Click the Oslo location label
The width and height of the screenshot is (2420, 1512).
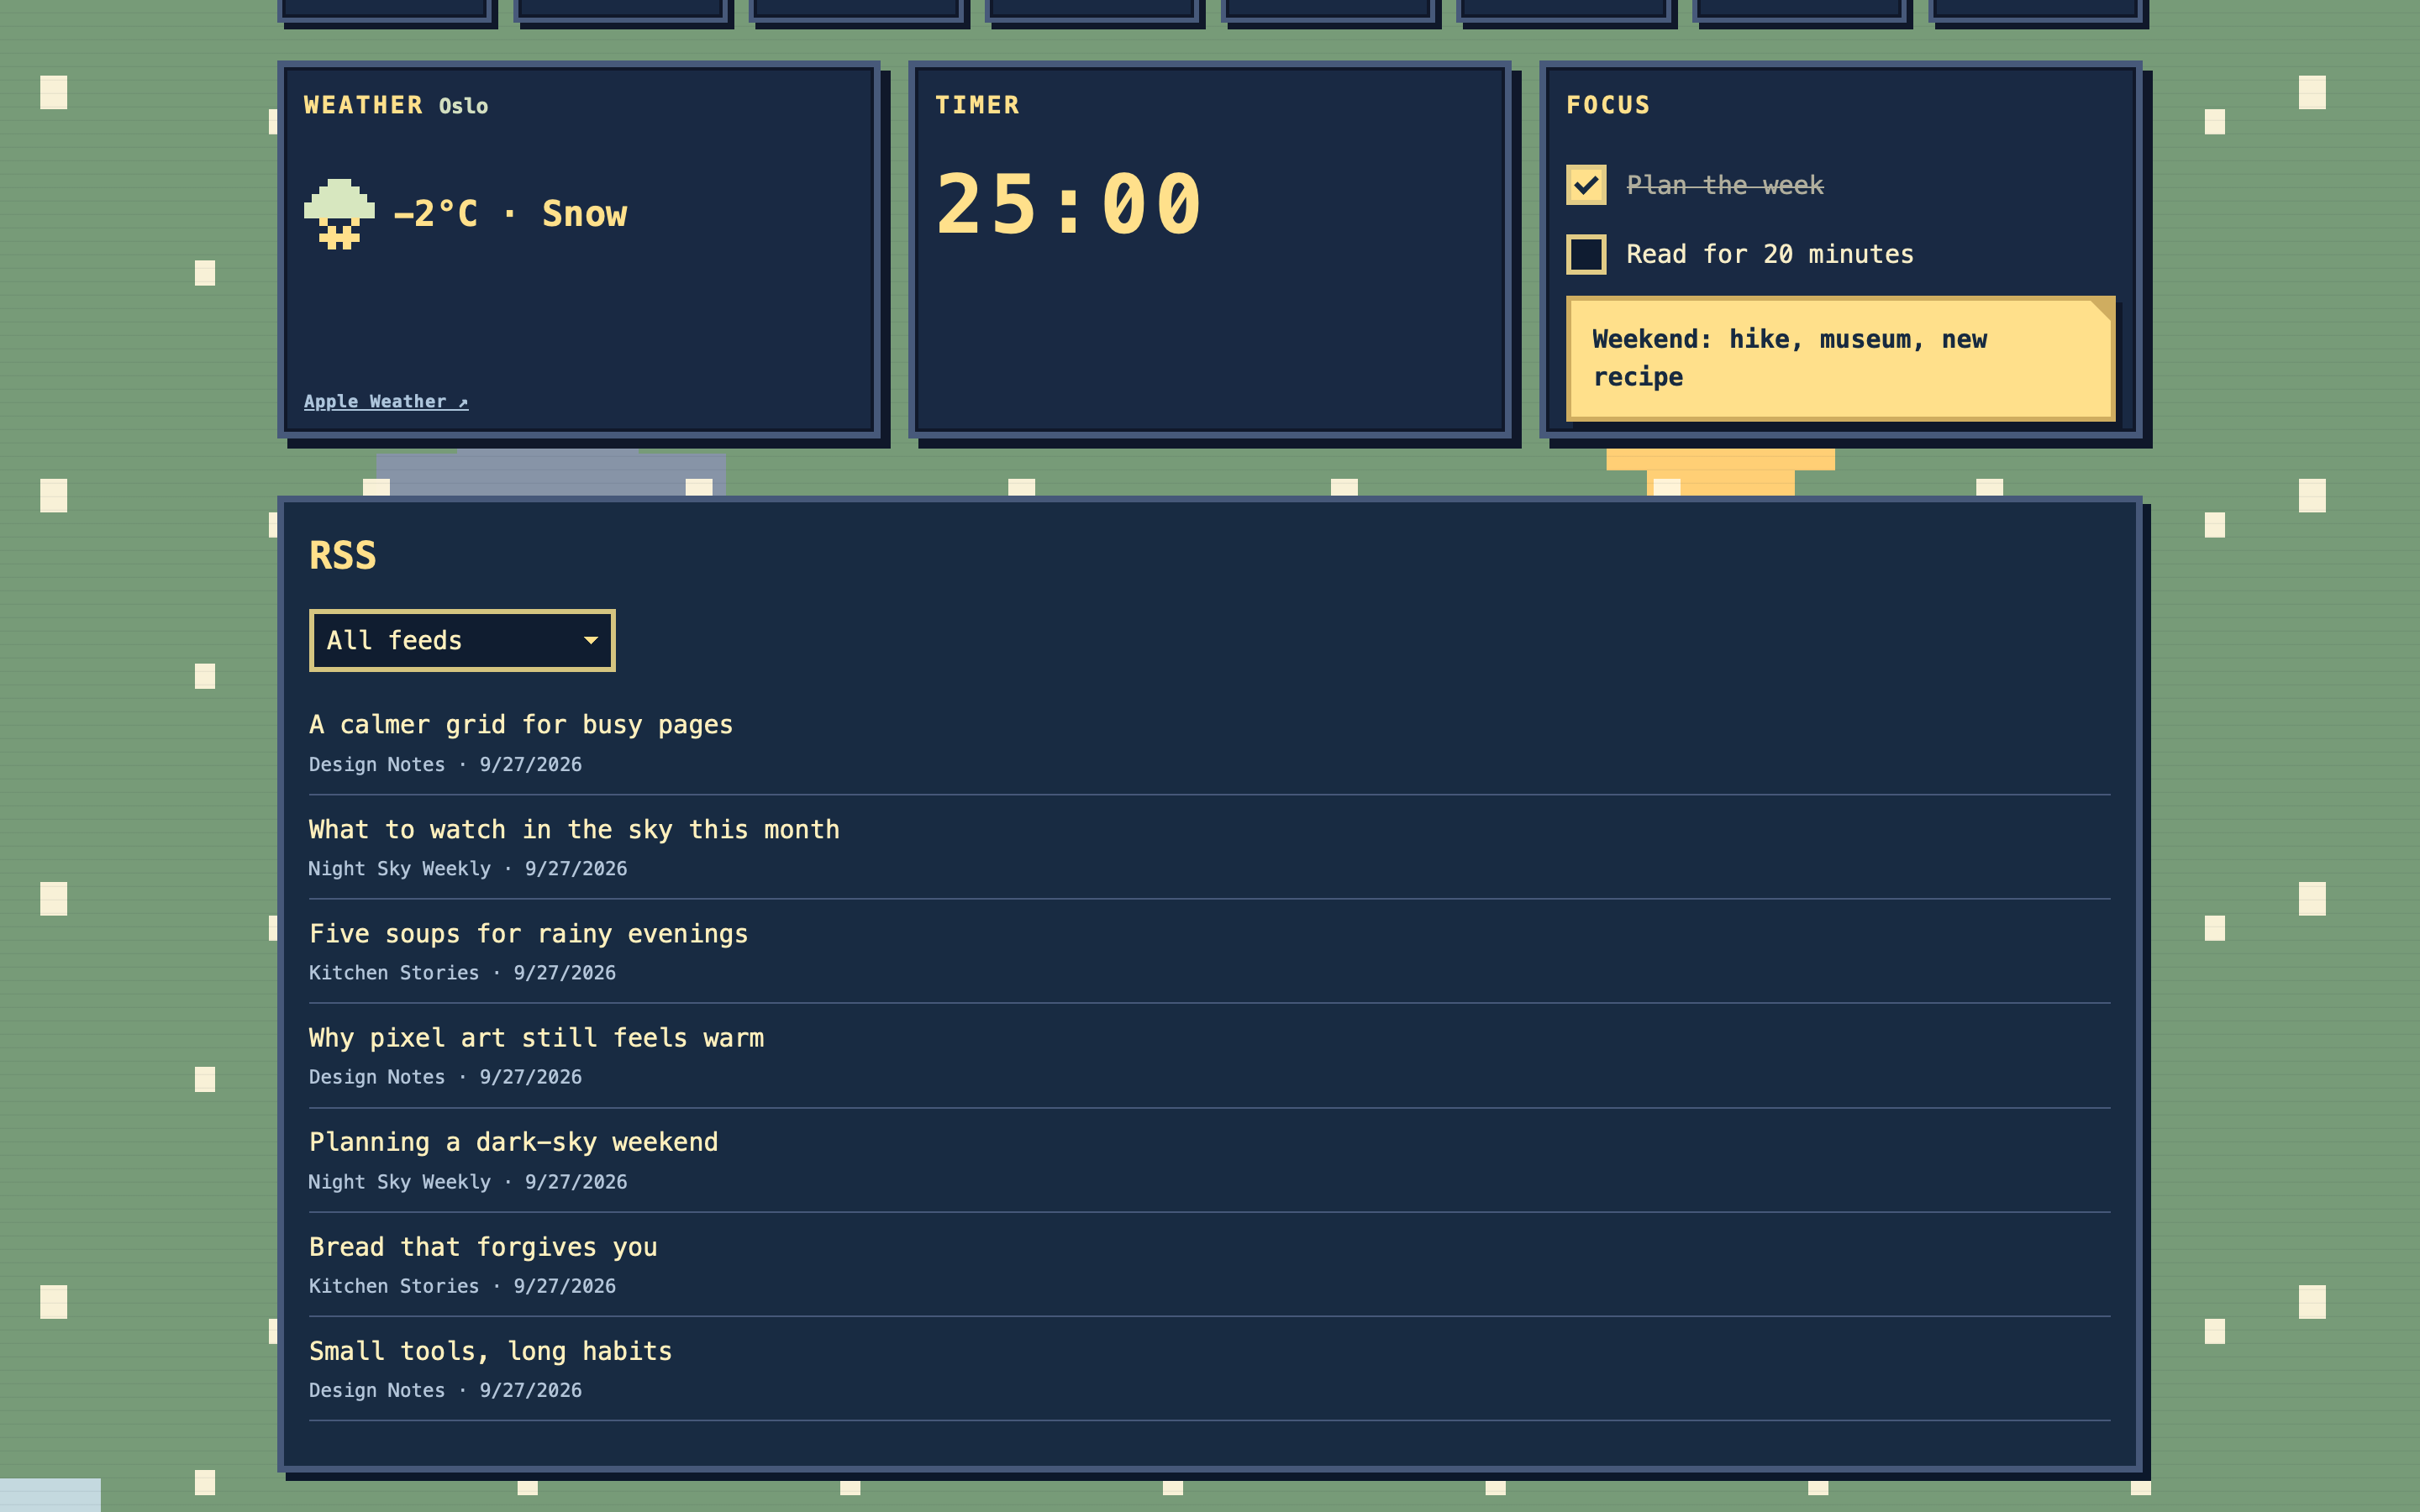463,106
